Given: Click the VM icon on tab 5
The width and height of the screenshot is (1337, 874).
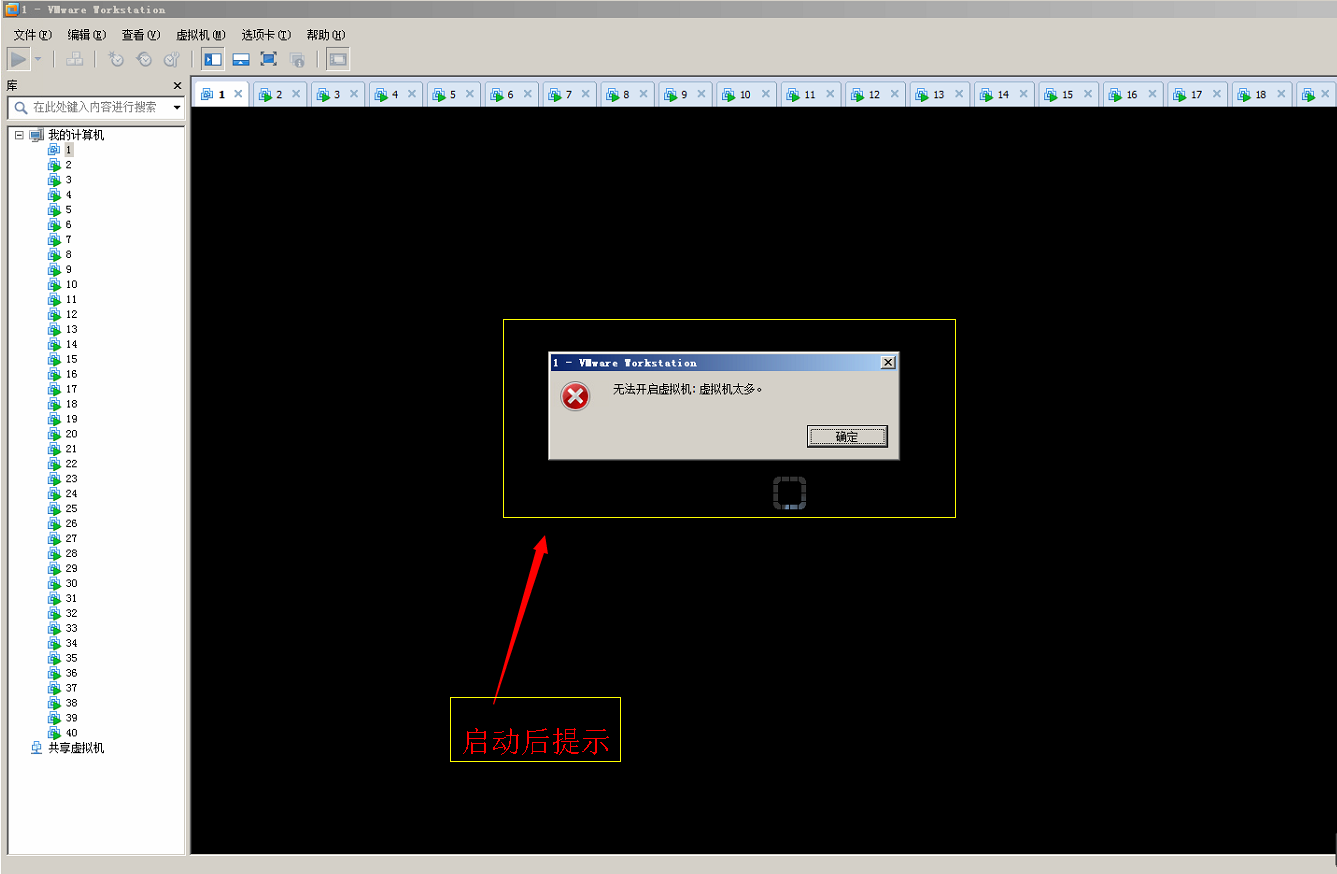Looking at the screenshot, I should 439,95.
